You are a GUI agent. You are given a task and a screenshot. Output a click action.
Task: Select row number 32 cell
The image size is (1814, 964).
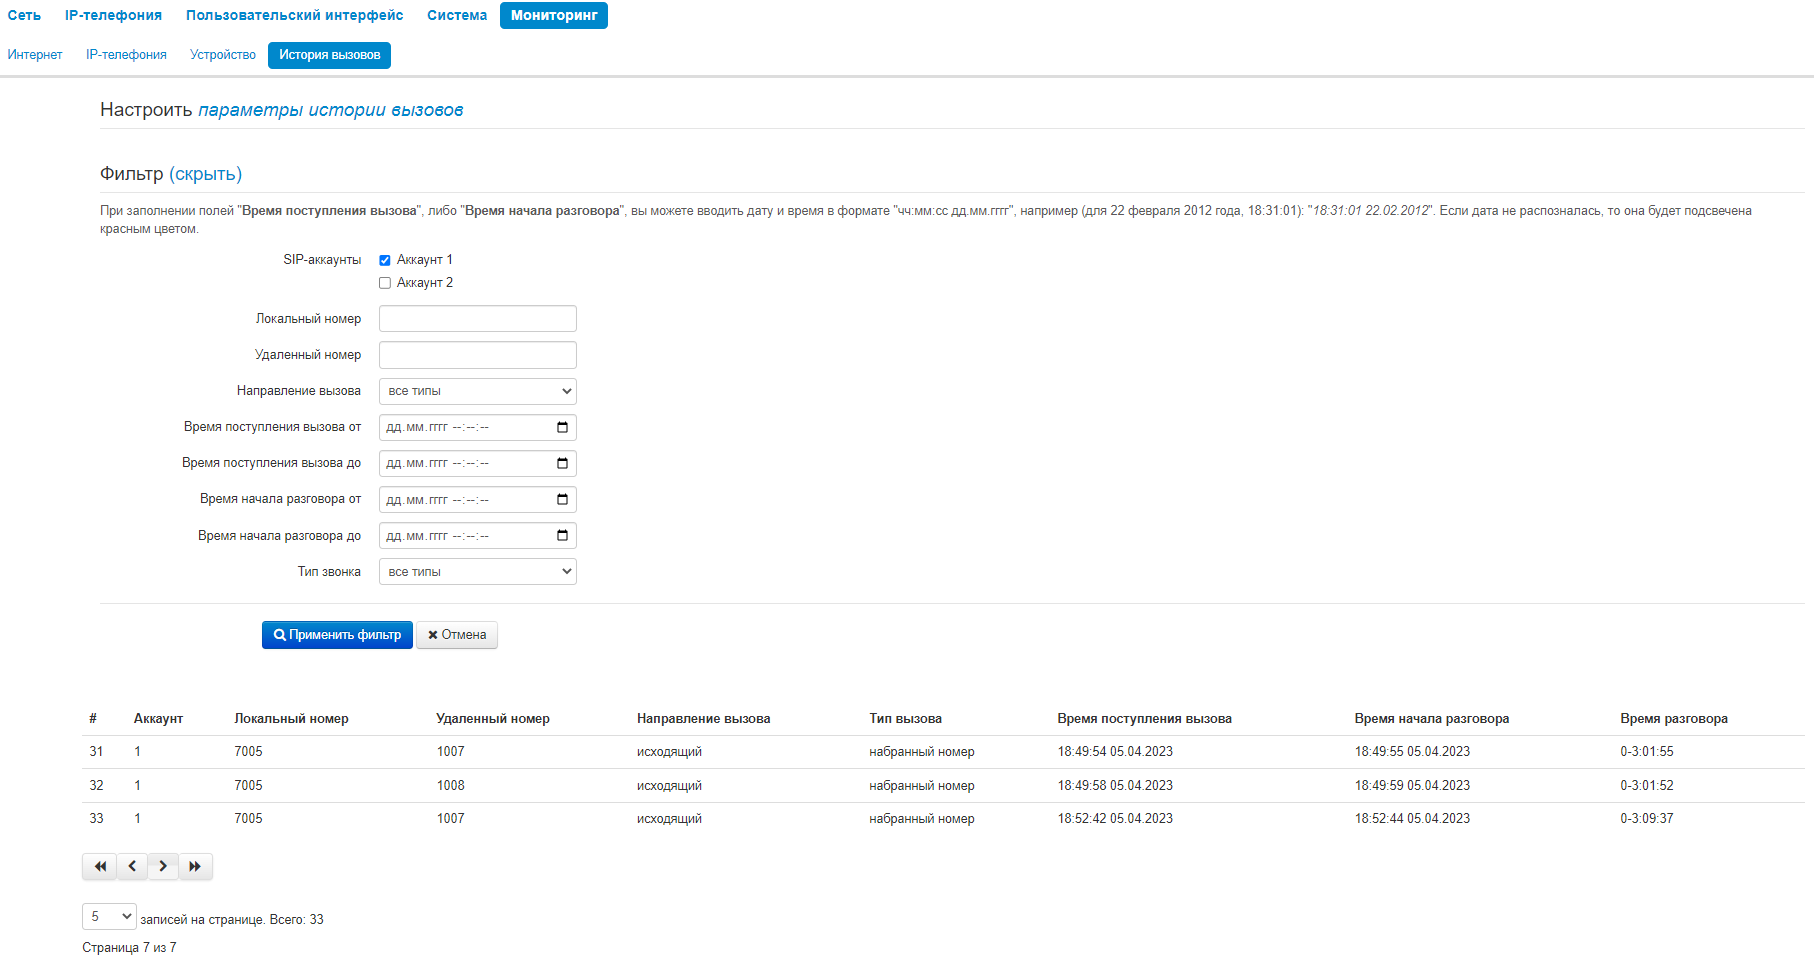click(96, 786)
